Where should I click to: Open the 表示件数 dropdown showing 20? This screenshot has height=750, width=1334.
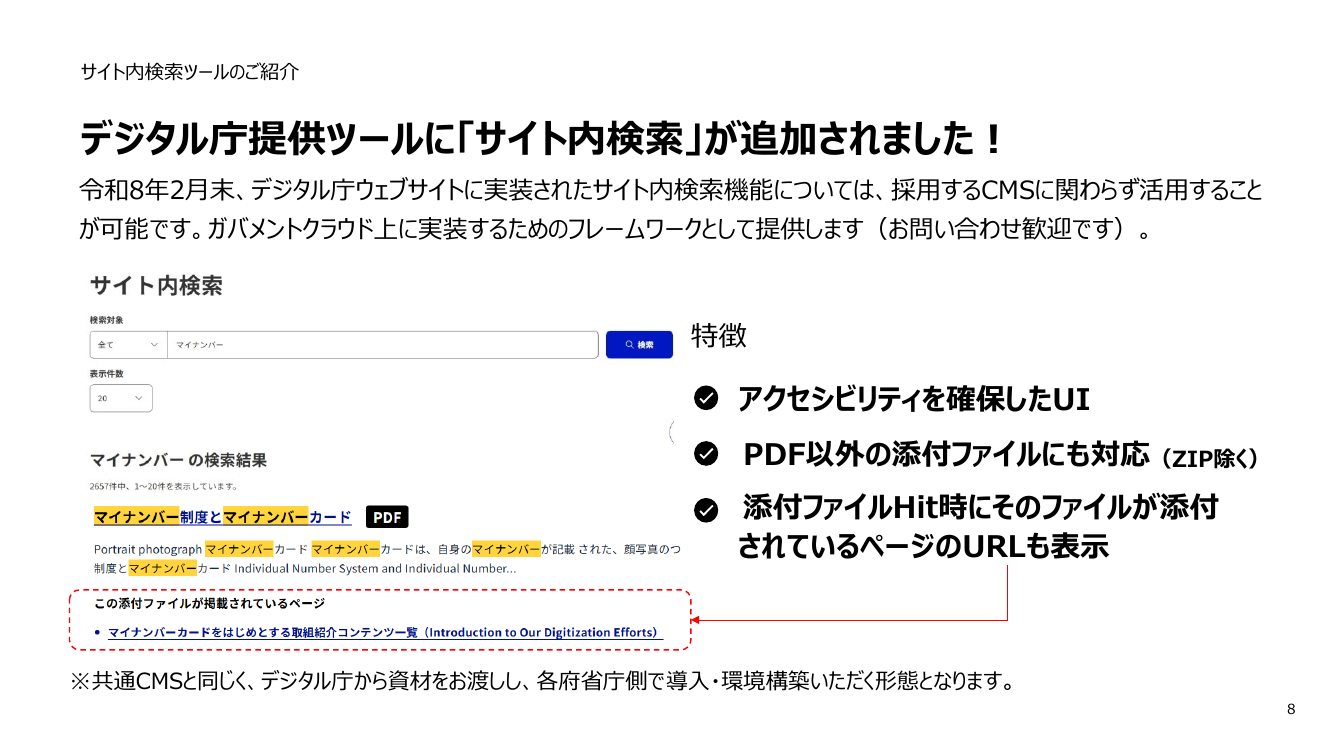point(121,398)
